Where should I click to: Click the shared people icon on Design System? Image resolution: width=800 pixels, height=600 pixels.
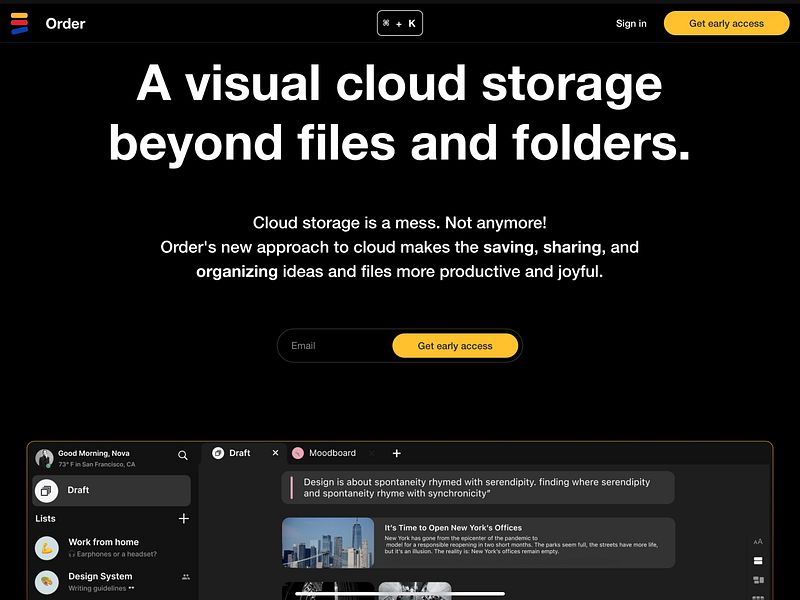(x=186, y=577)
